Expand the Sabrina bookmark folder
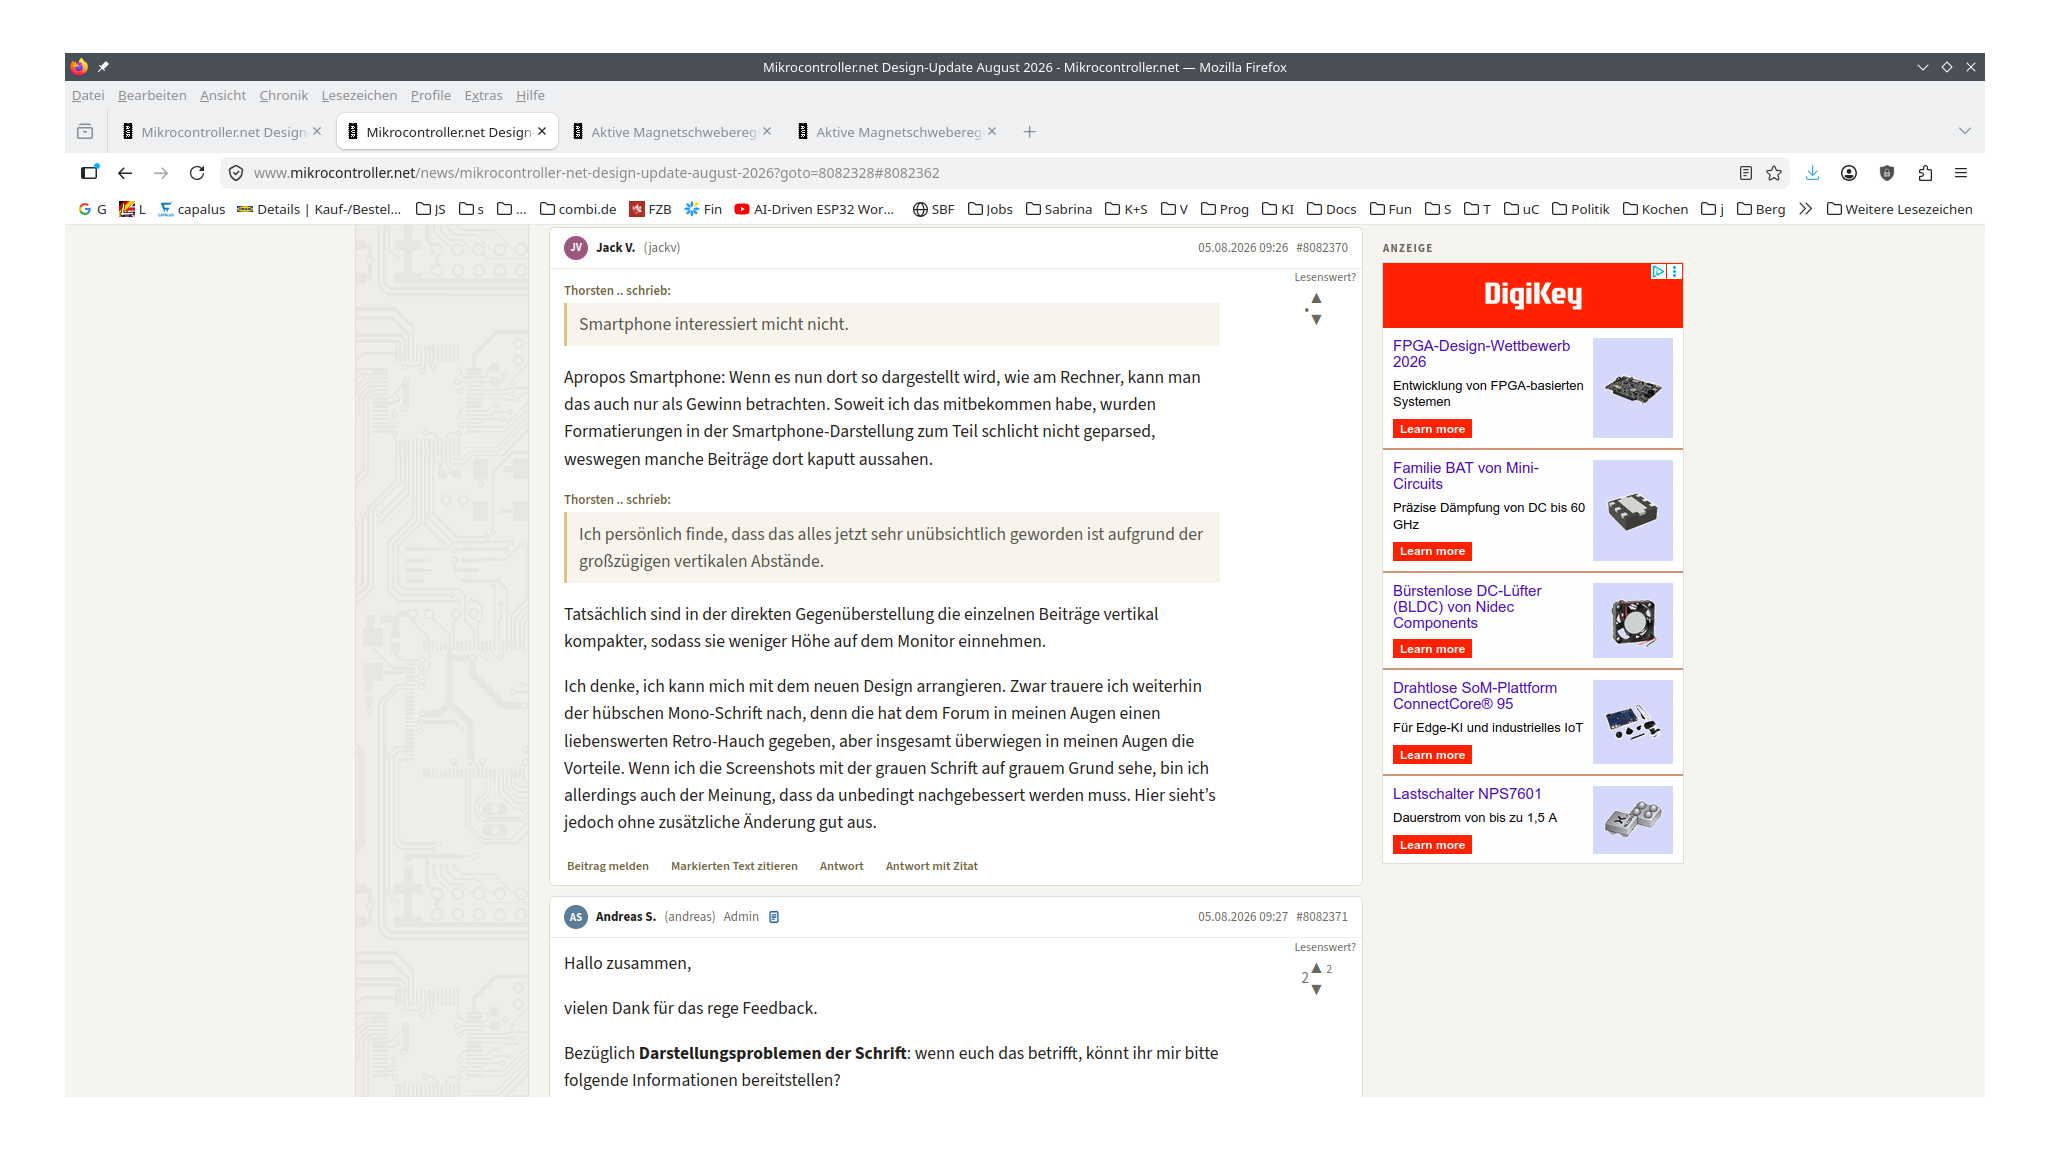The width and height of the screenshot is (2050, 1174). [x=1059, y=209]
